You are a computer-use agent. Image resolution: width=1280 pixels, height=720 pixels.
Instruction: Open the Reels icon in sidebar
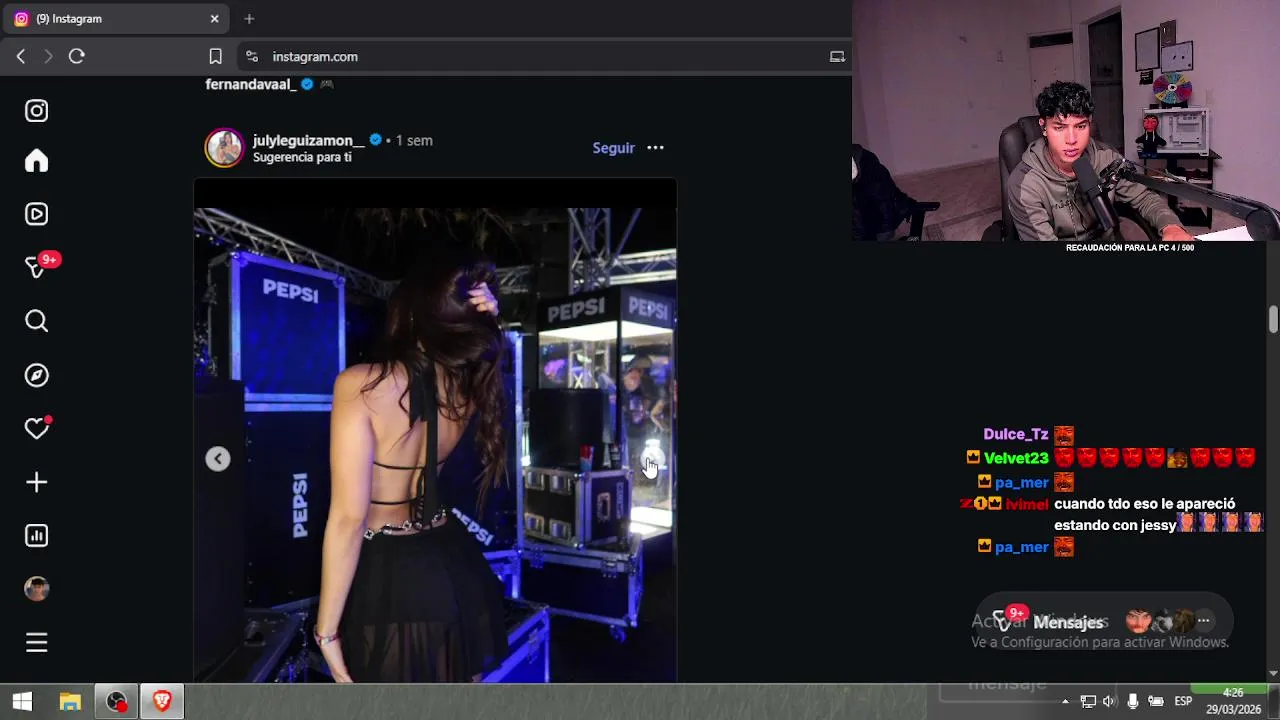(x=37, y=214)
